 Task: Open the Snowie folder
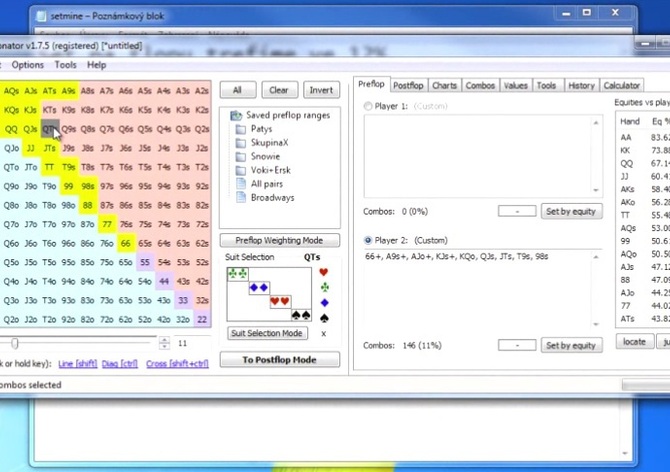pyautogui.click(x=258, y=156)
